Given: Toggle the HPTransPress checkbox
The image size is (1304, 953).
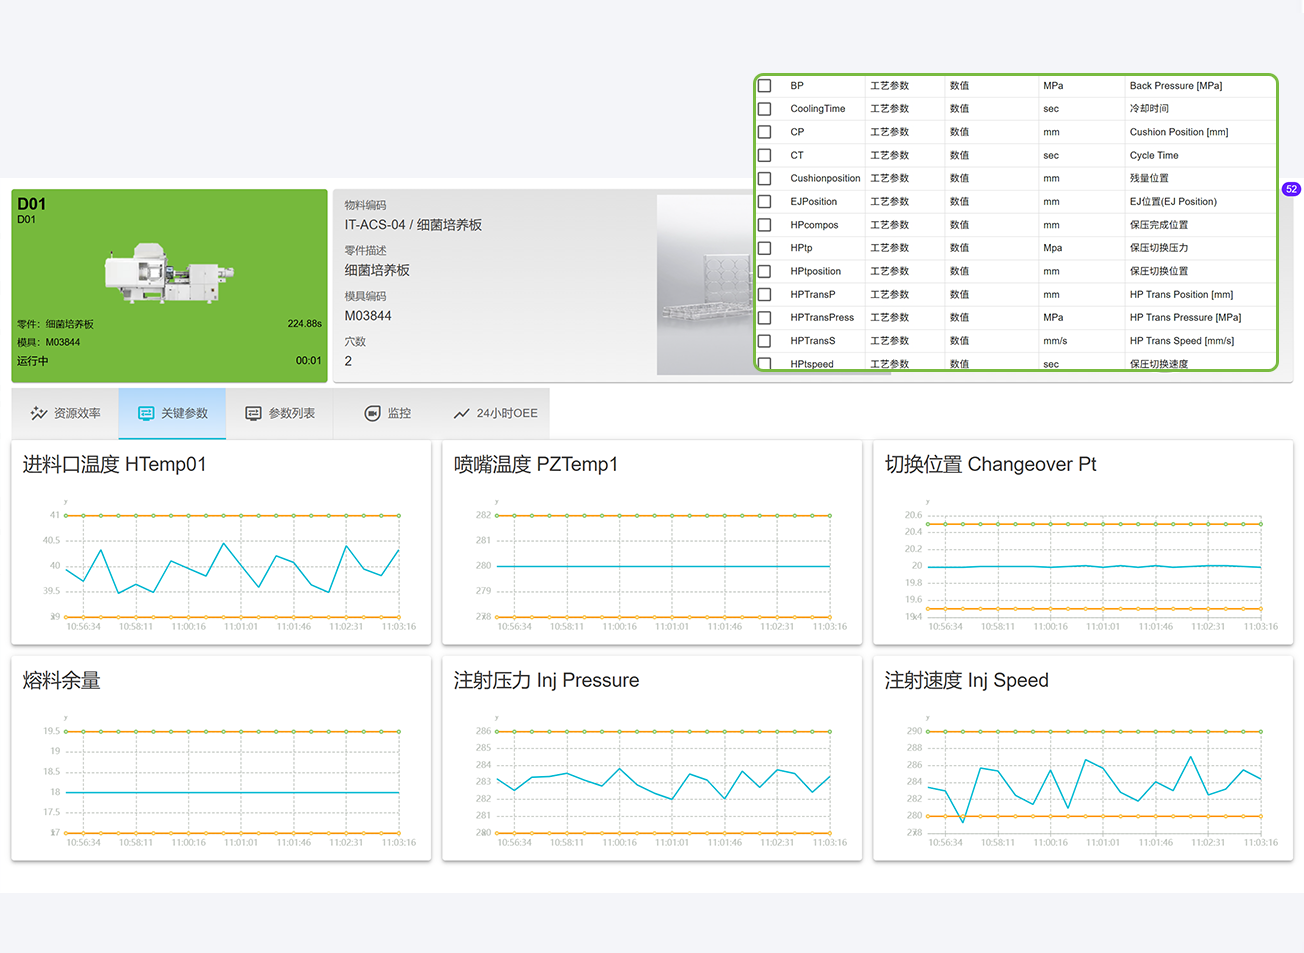Looking at the screenshot, I should pyautogui.click(x=765, y=318).
